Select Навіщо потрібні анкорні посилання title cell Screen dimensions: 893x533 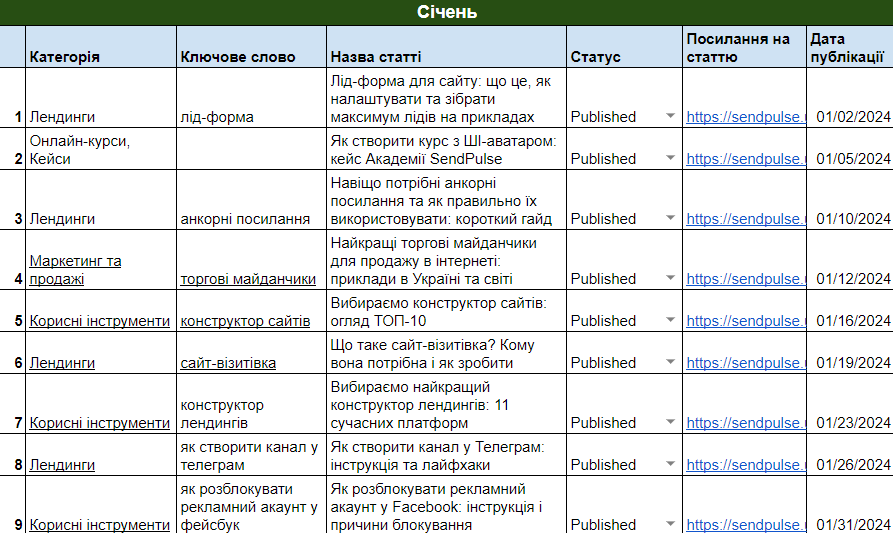click(446, 200)
